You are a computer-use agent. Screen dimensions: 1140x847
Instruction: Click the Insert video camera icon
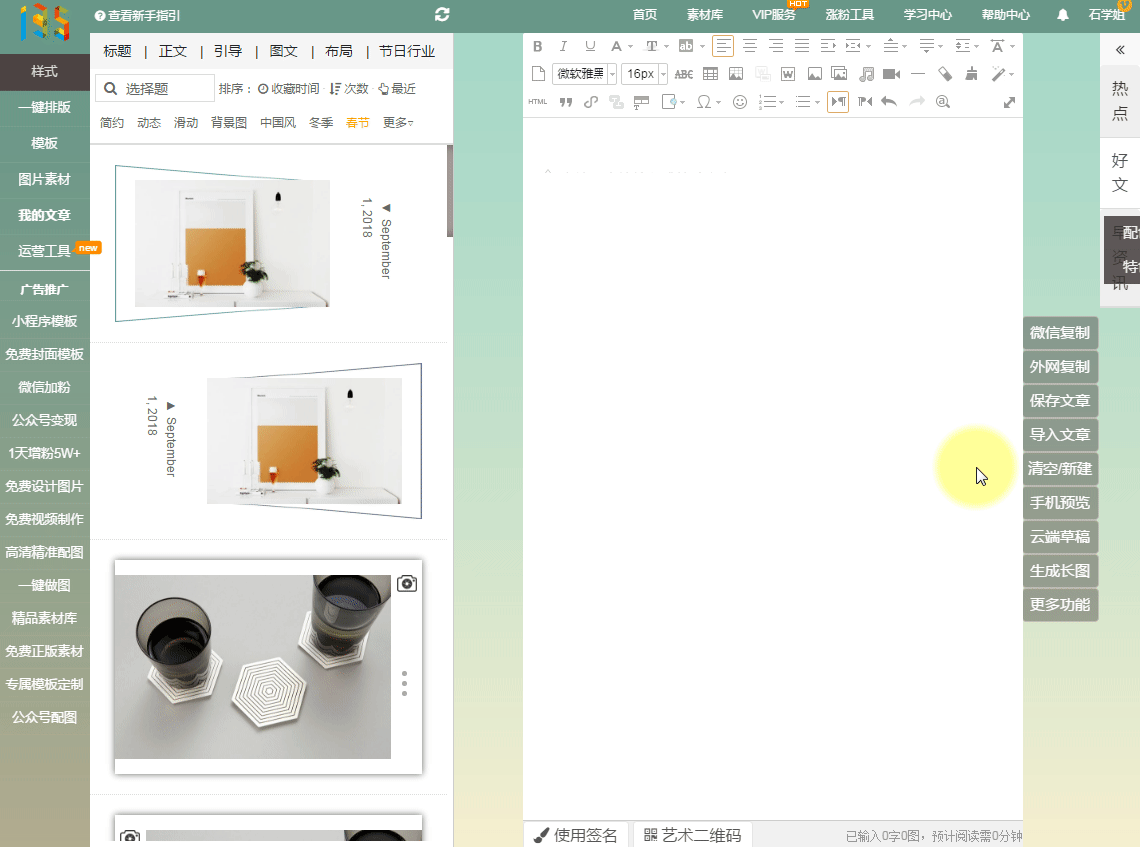(891, 74)
